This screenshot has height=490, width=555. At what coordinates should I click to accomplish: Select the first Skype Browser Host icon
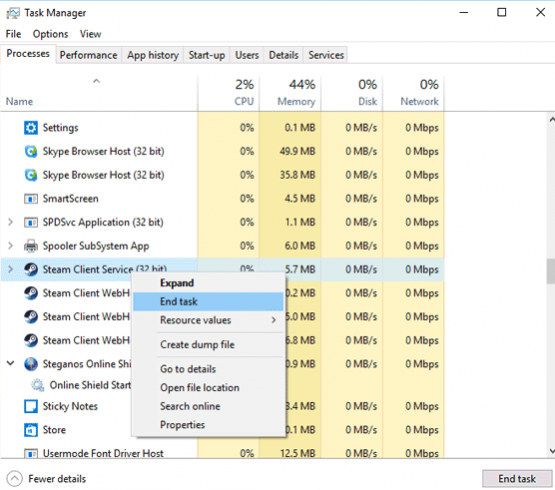(x=31, y=152)
